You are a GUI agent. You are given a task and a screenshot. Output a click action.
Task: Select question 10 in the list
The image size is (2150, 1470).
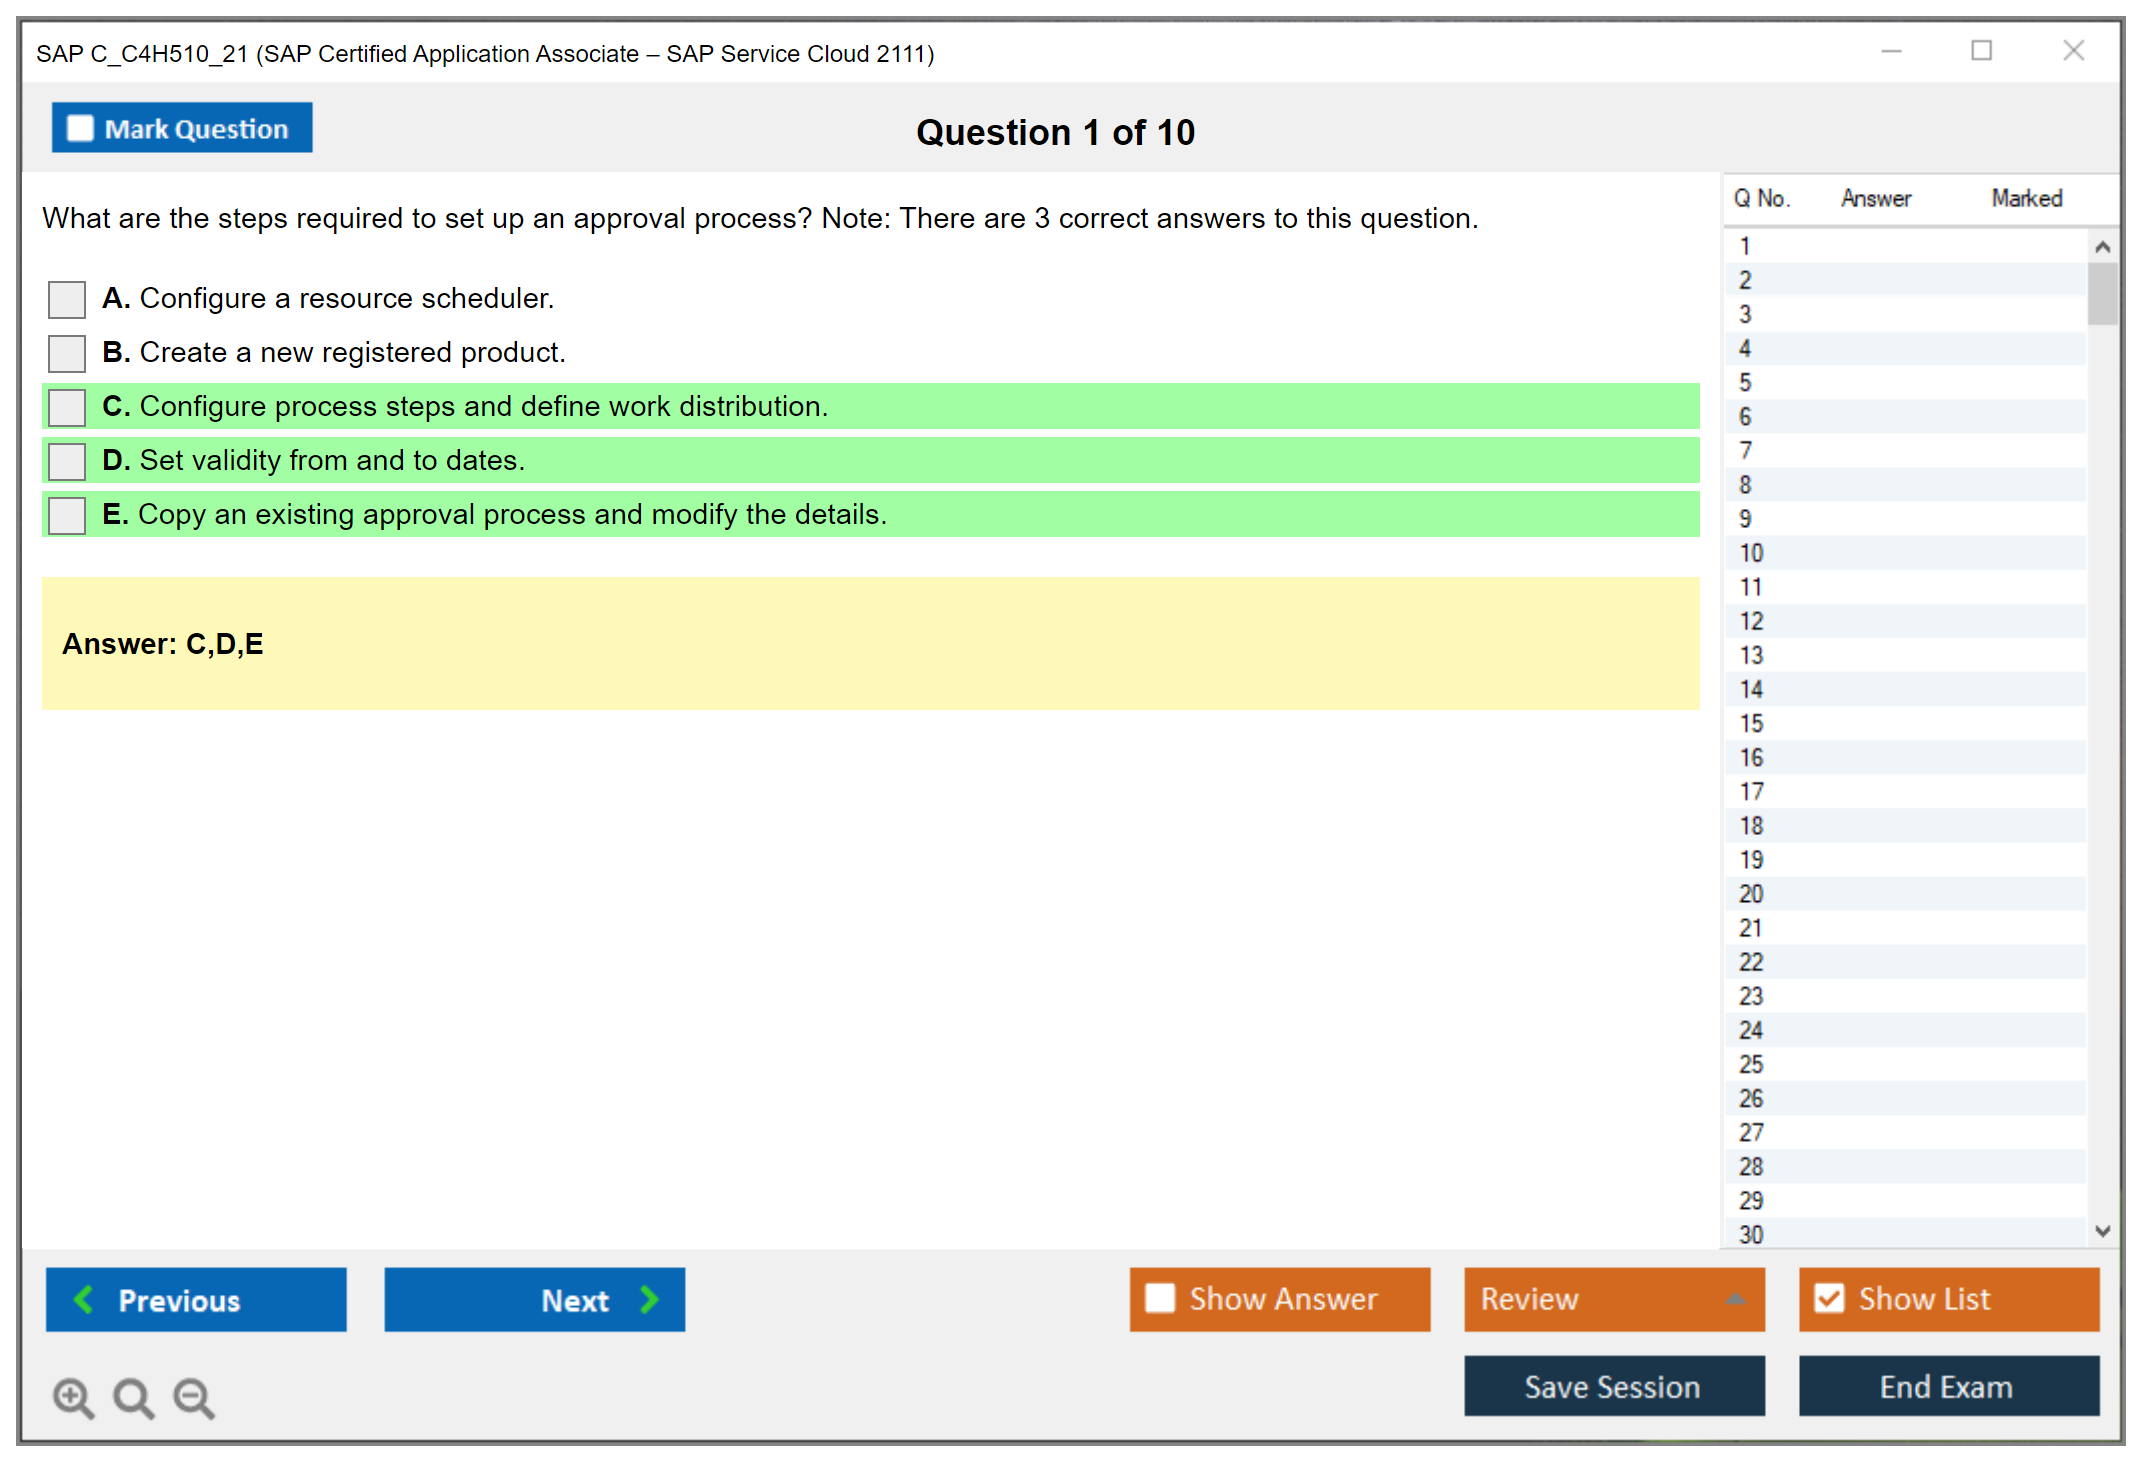coord(1751,553)
